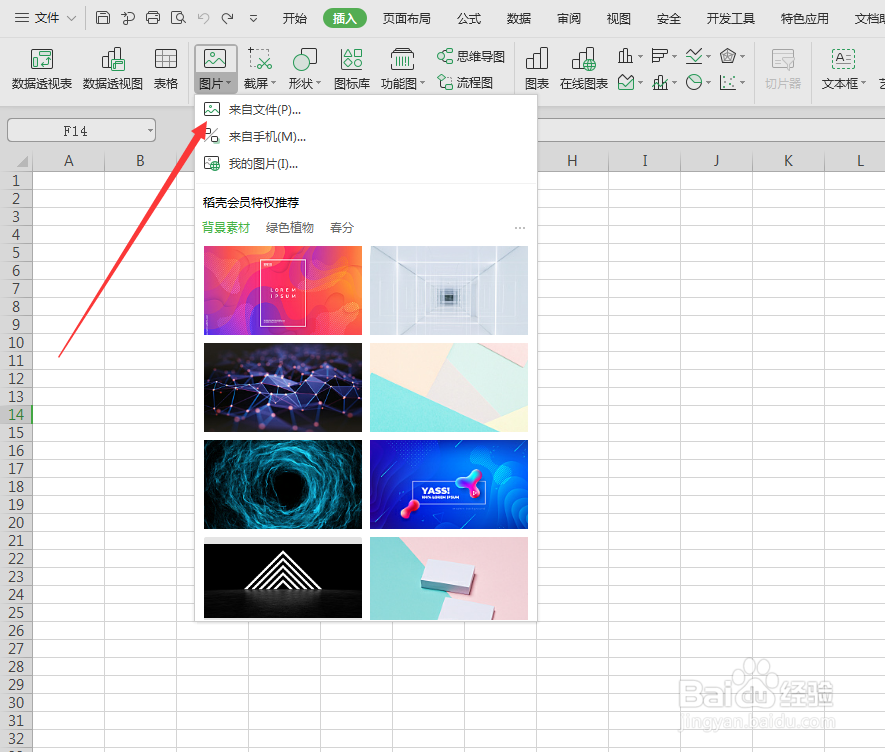Click the column chart type icon
The image size is (885, 752).
coord(625,56)
